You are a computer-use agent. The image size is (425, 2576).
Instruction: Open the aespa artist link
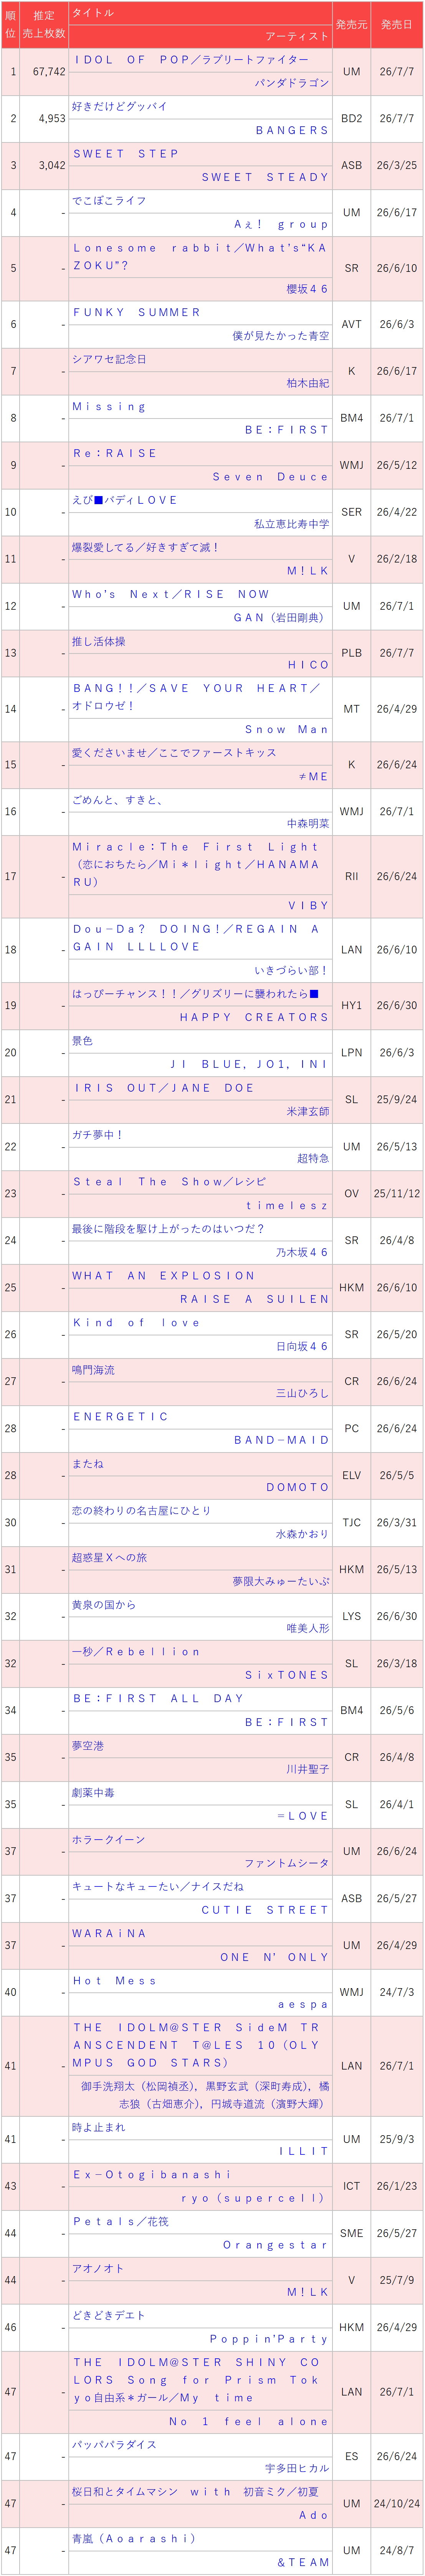coord(303,2005)
